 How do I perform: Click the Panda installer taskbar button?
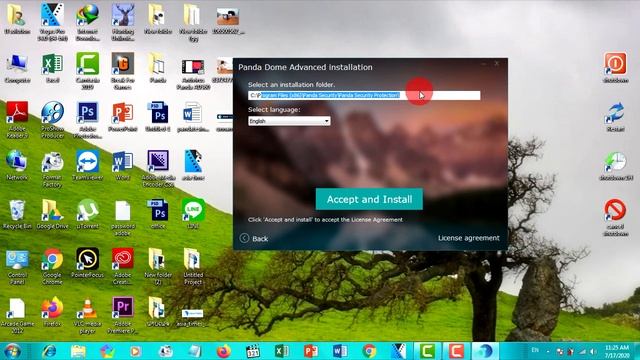(485, 351)
